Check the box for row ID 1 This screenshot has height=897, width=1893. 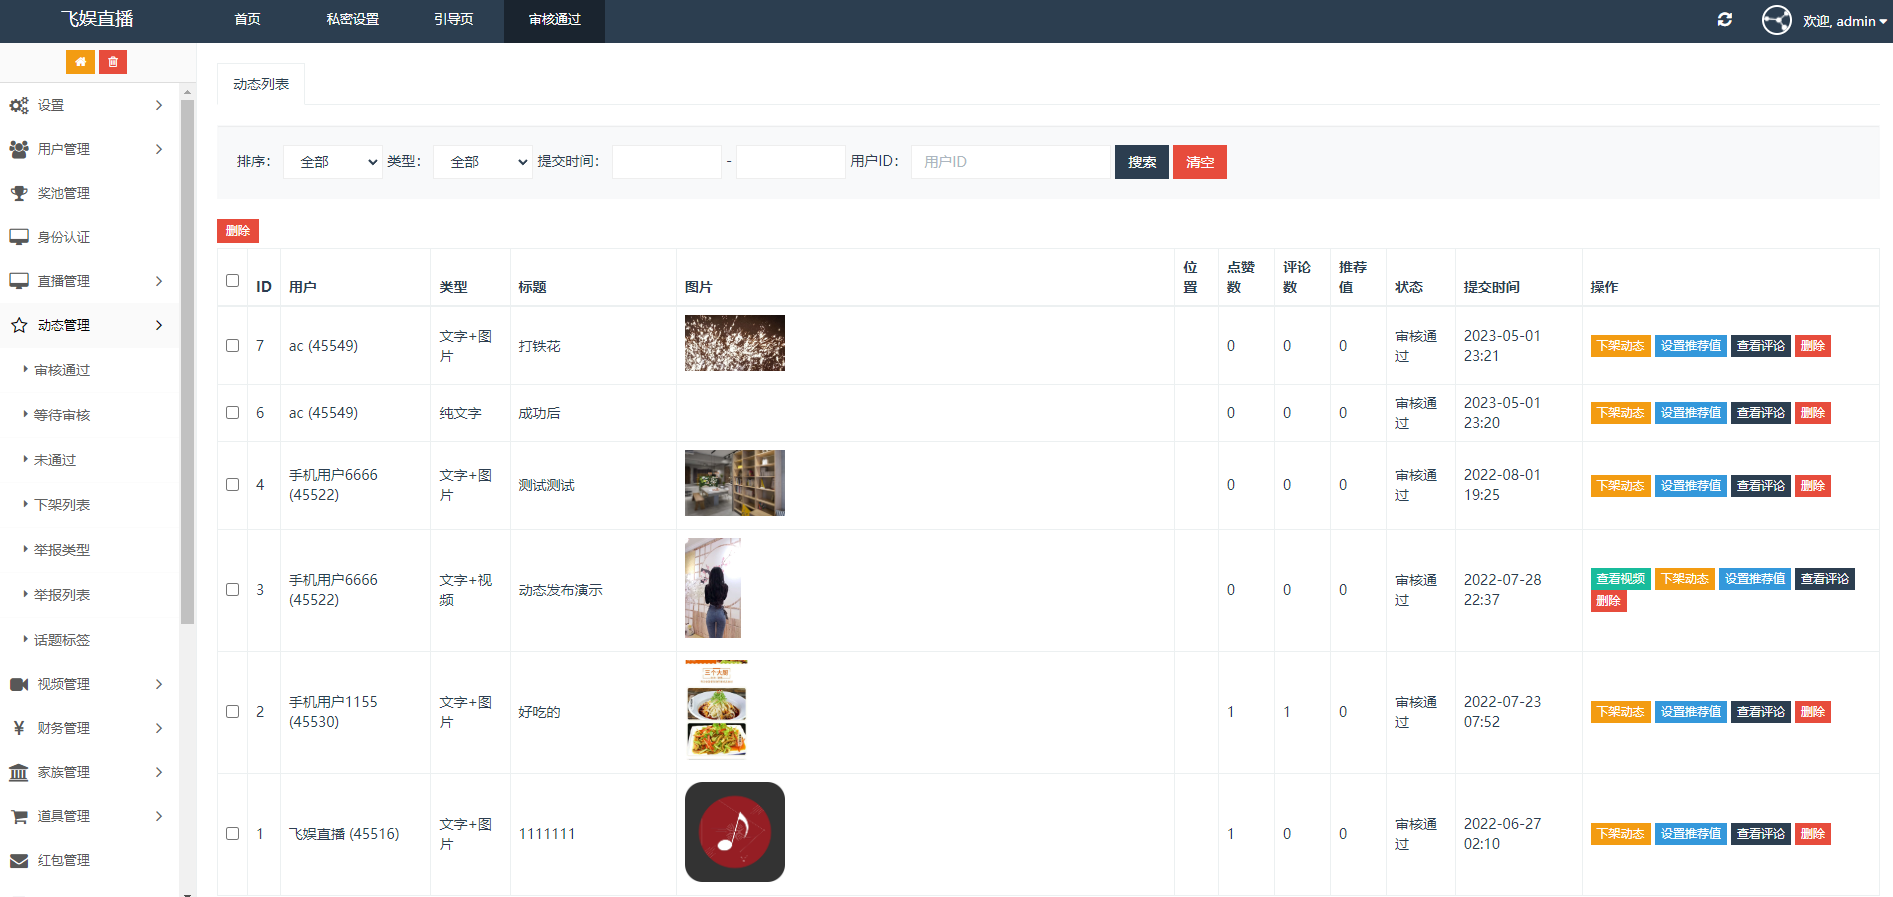click(x=233, y=834)
